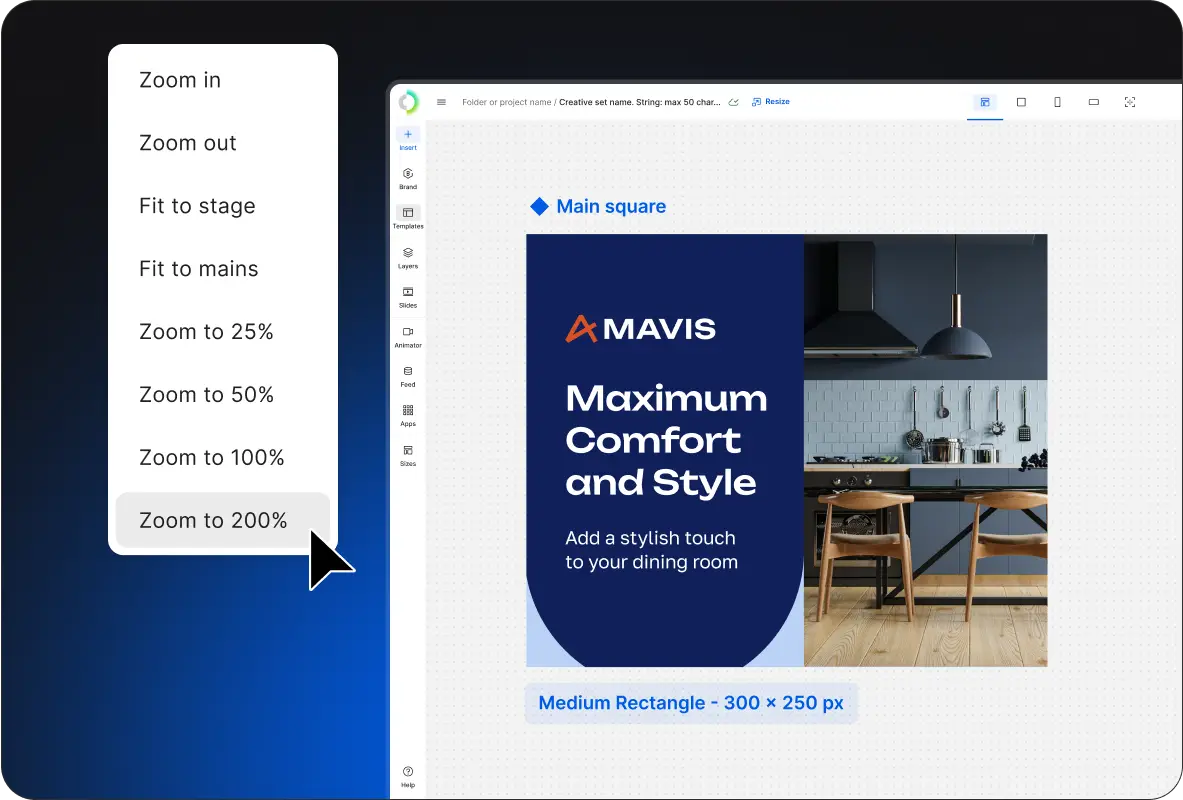Screen dimensions: 1183x800
Task: Open the Apps panel
Action: 408,416
